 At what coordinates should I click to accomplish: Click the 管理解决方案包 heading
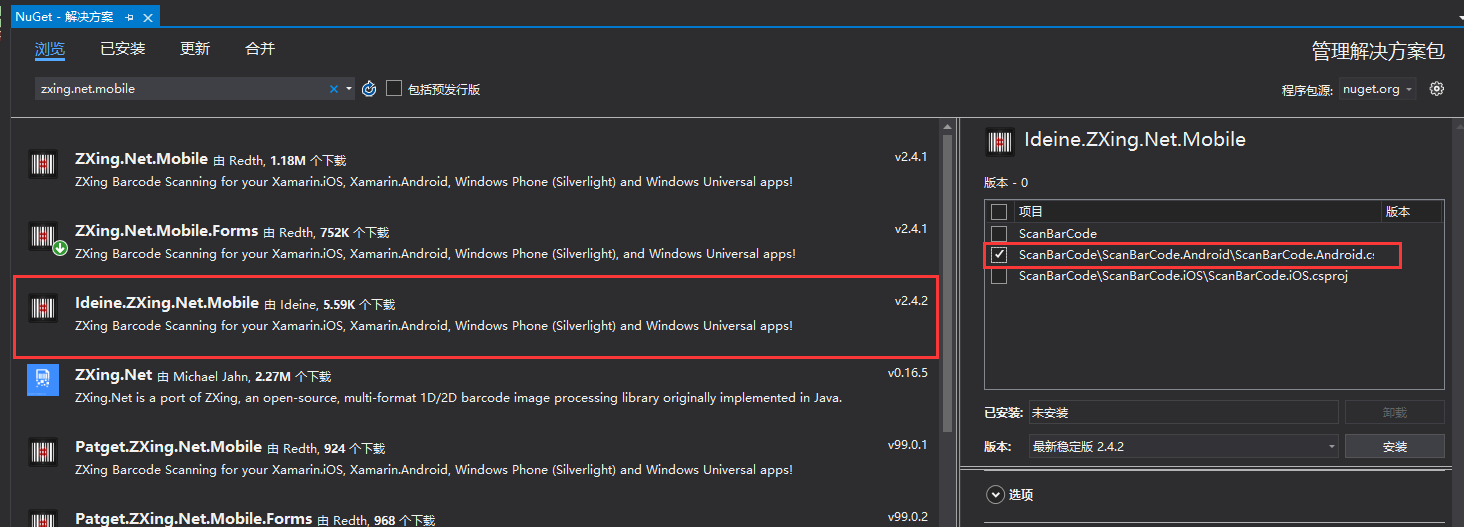(1378, 50)
